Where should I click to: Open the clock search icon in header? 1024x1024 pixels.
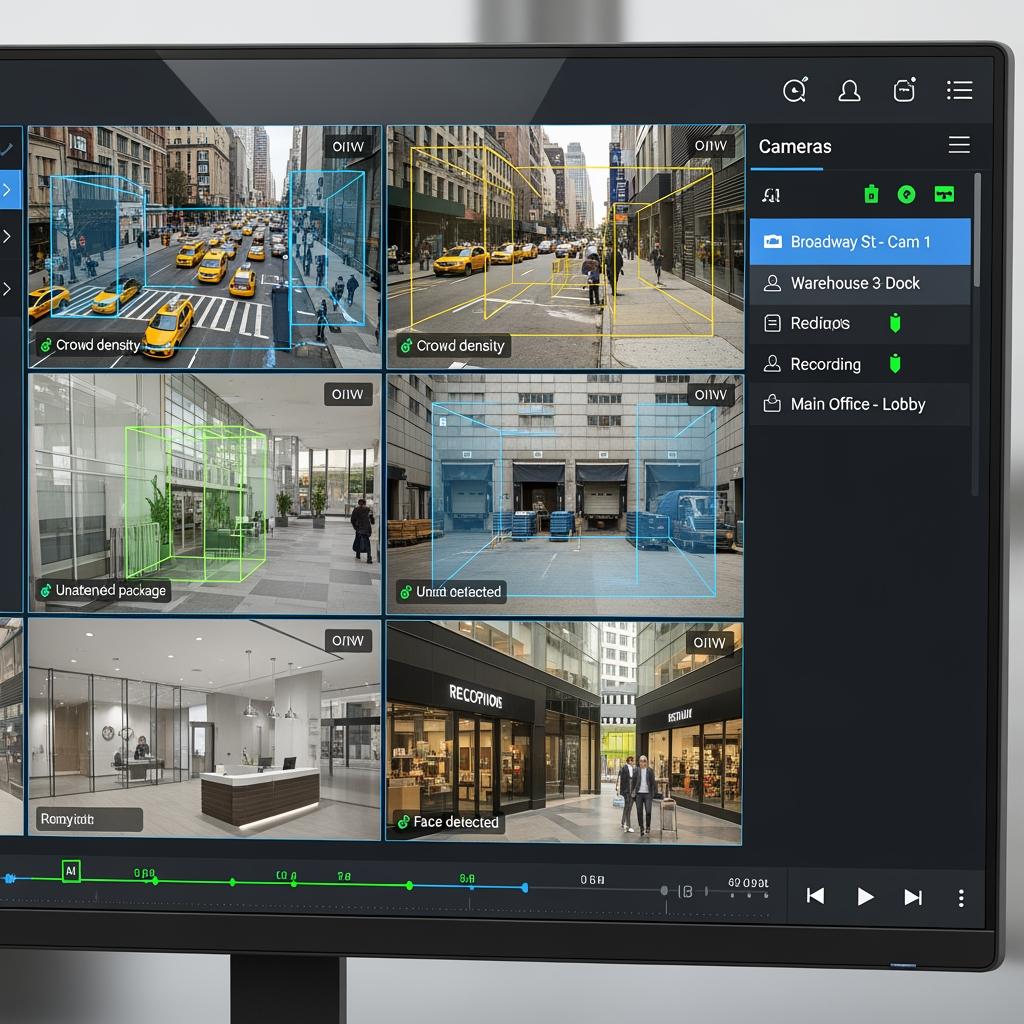click(795, 91)
